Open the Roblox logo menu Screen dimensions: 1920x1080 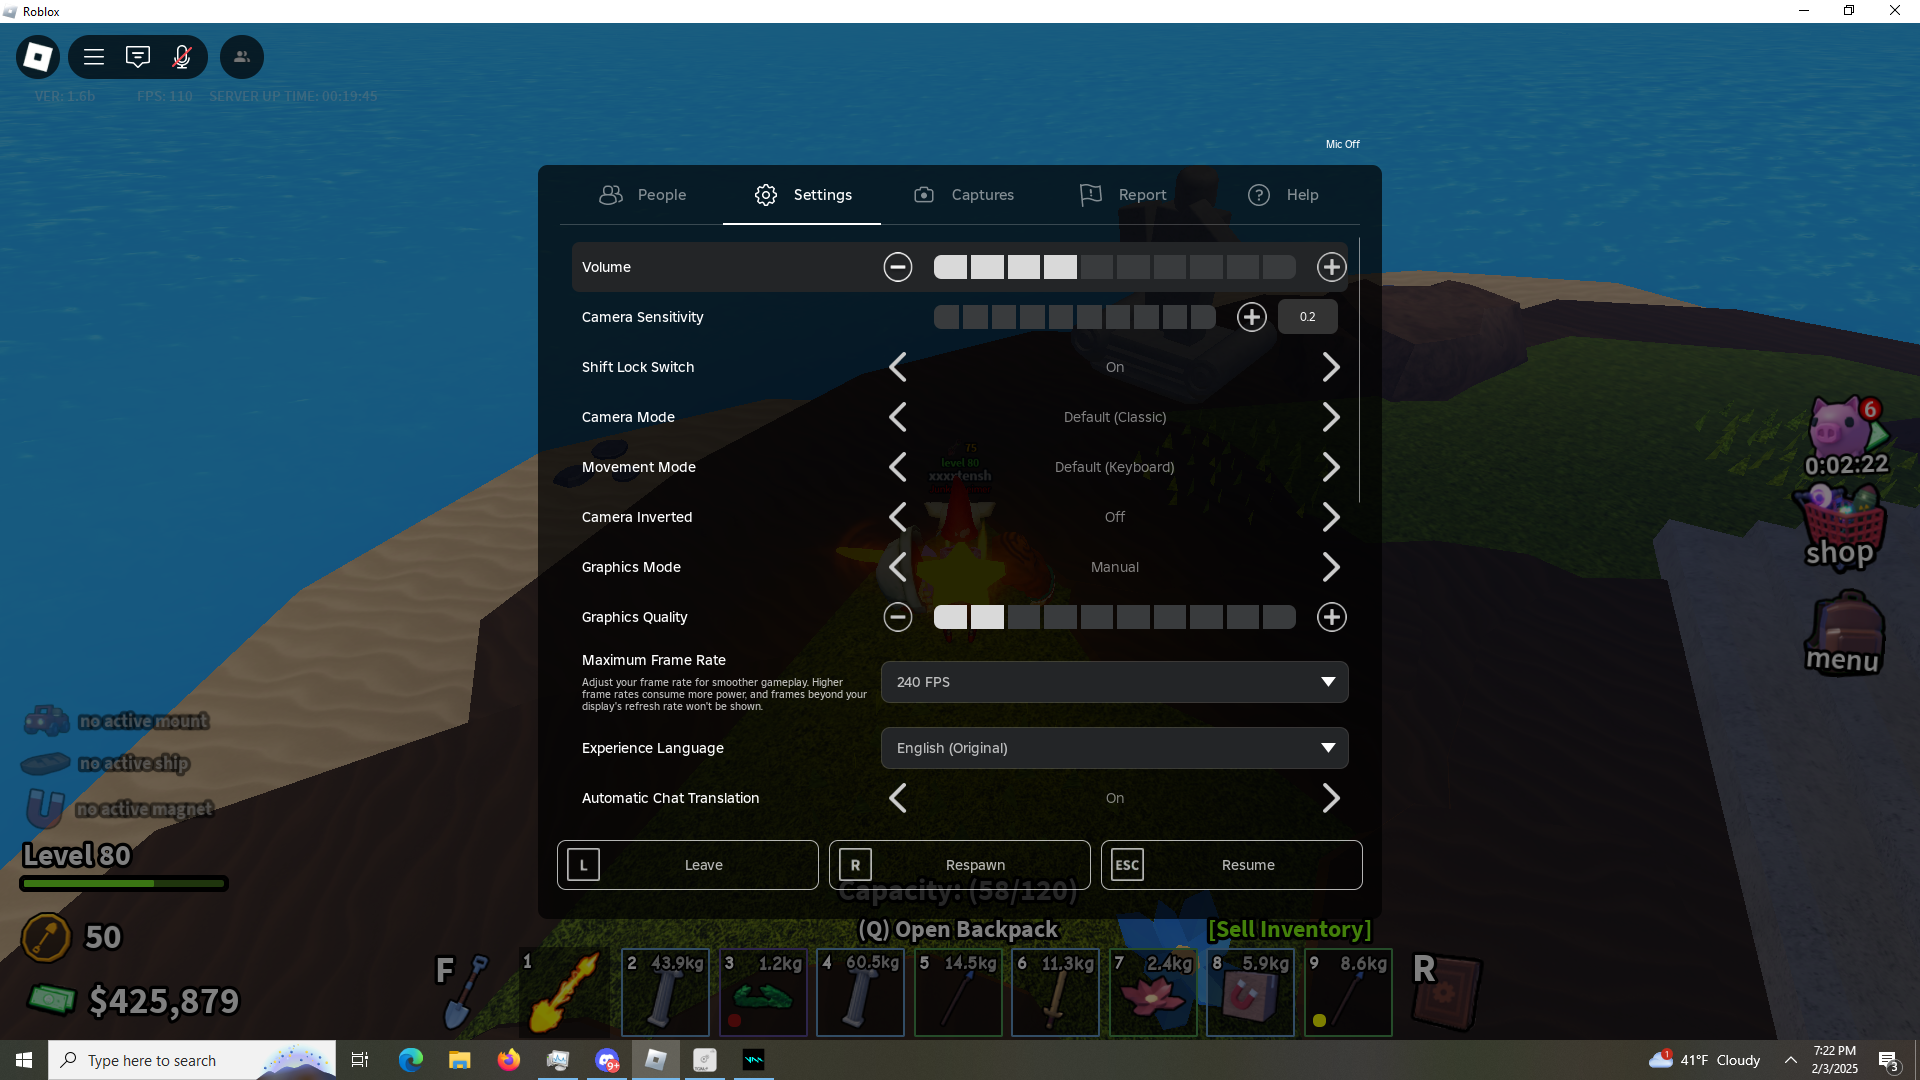[38, 57]
